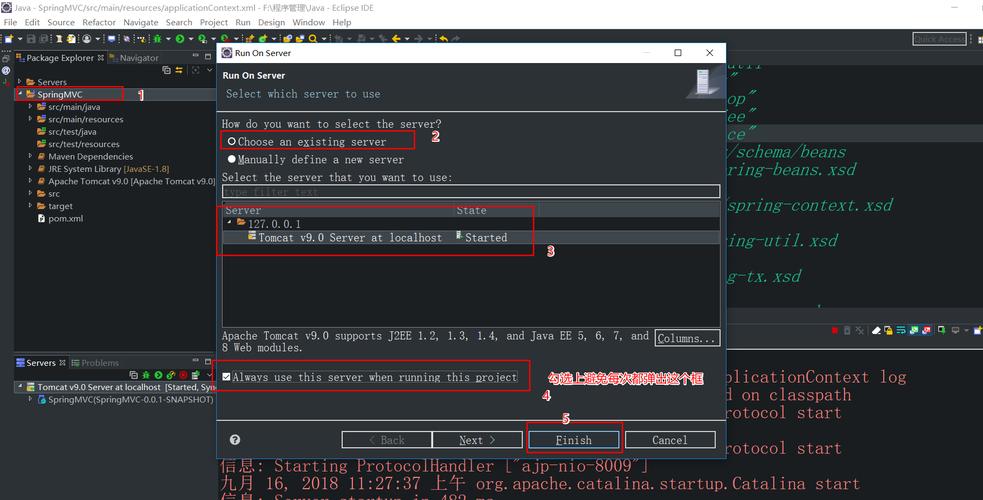The width and height of the screenshot is (983, 500).
Task: Select Apache Tomcat v9.0 library node
Action: 125,181
